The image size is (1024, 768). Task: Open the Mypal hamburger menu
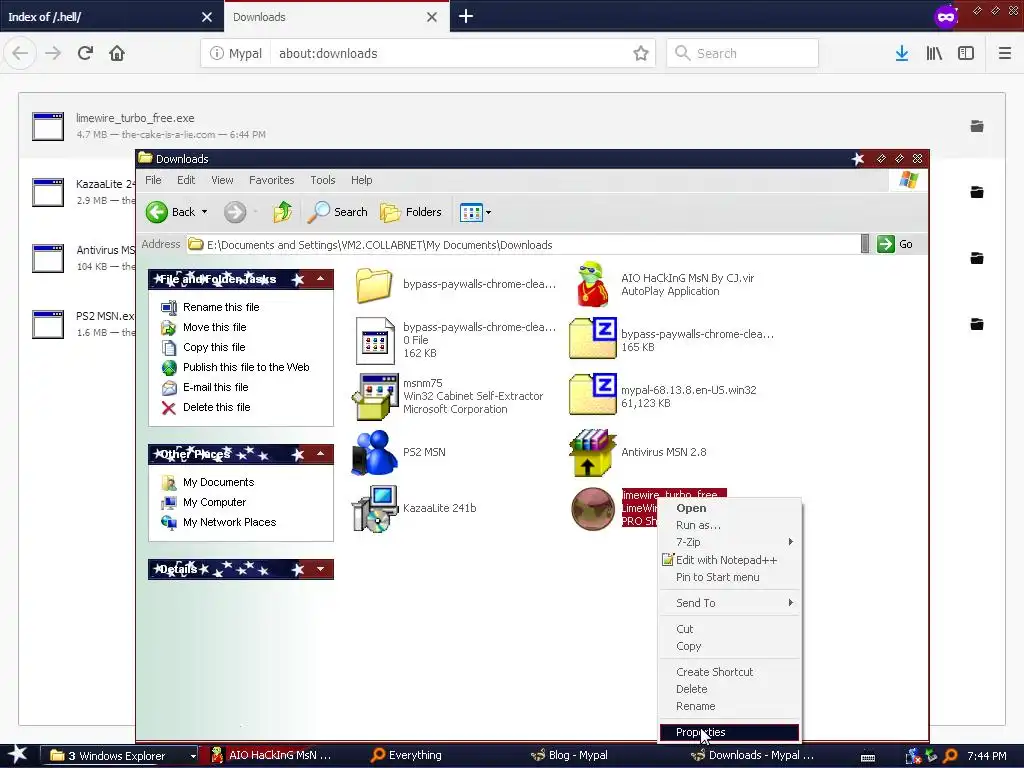1004,53
